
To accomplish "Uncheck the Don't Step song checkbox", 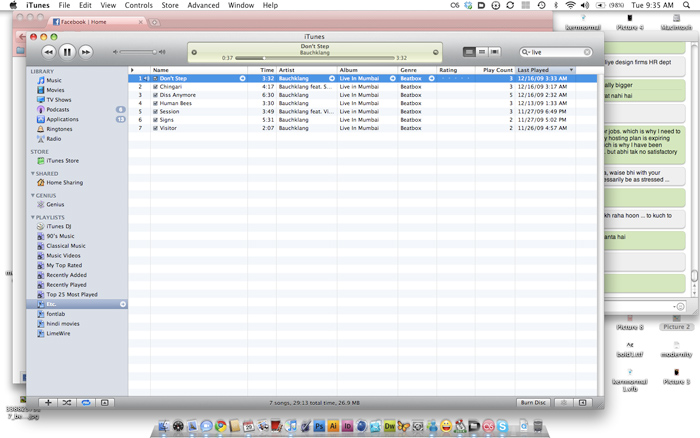I will [155, 79].
